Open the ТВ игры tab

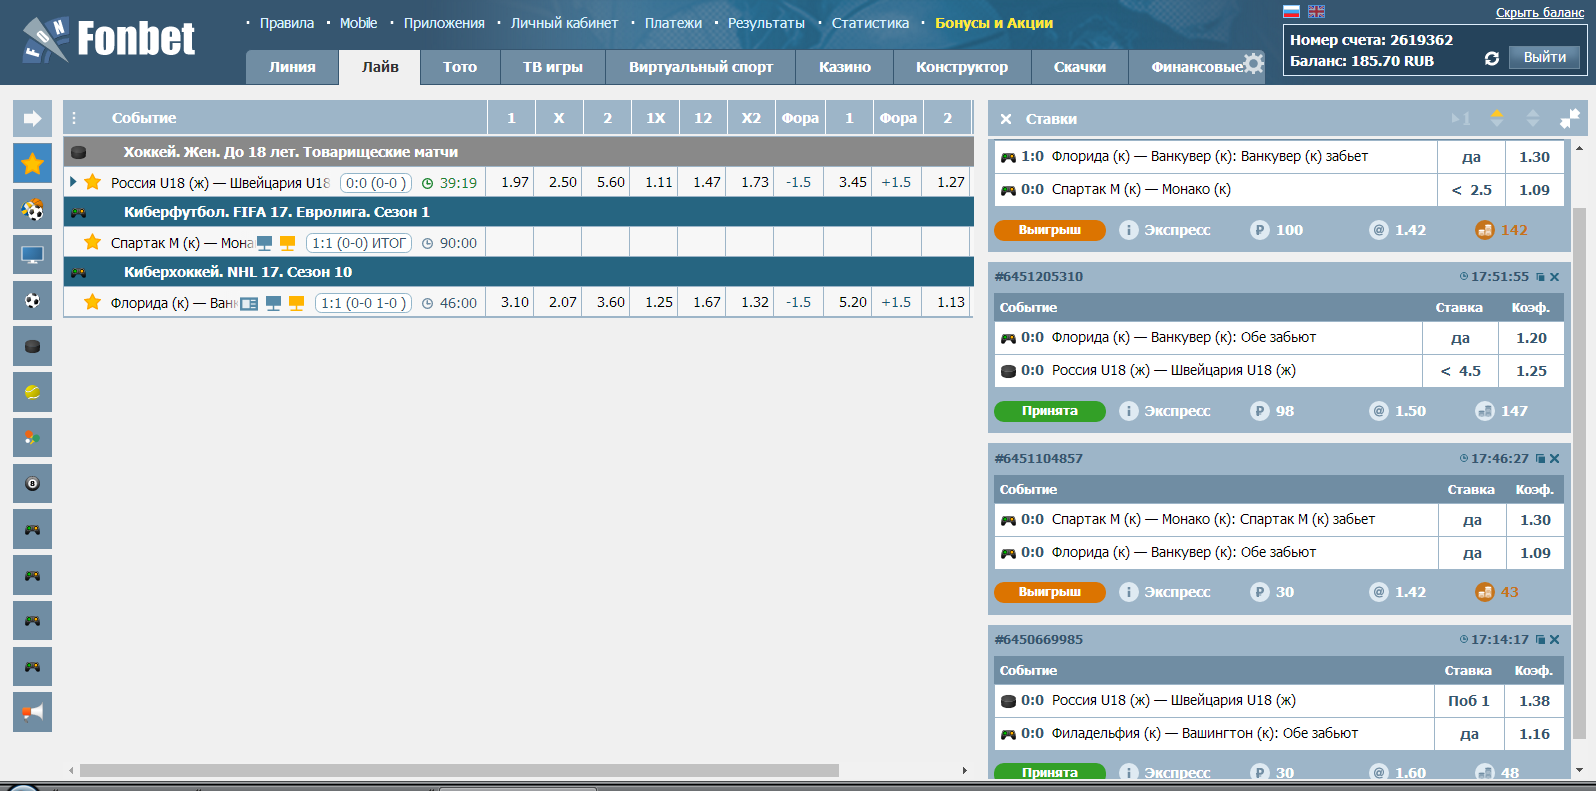tap(553, 67)
